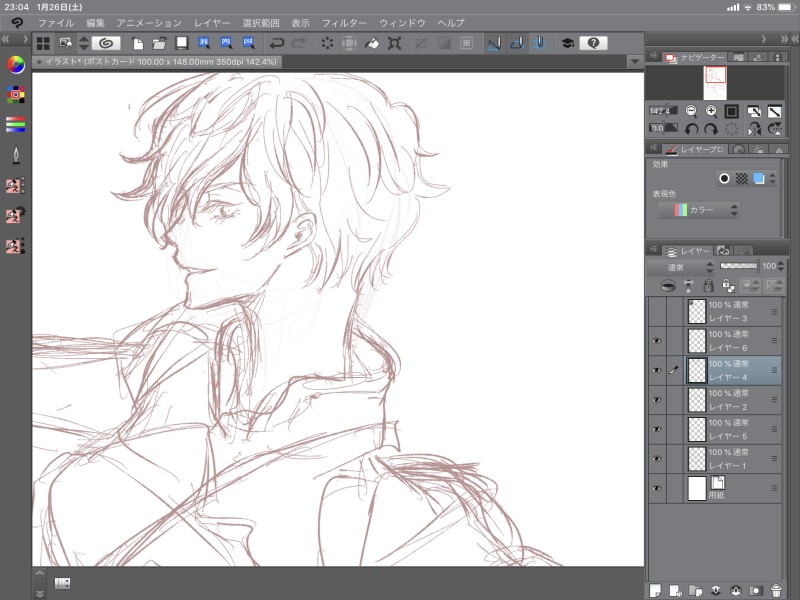
Task: Collapse left palette dock arrows
Action: [x=5, y=39]
